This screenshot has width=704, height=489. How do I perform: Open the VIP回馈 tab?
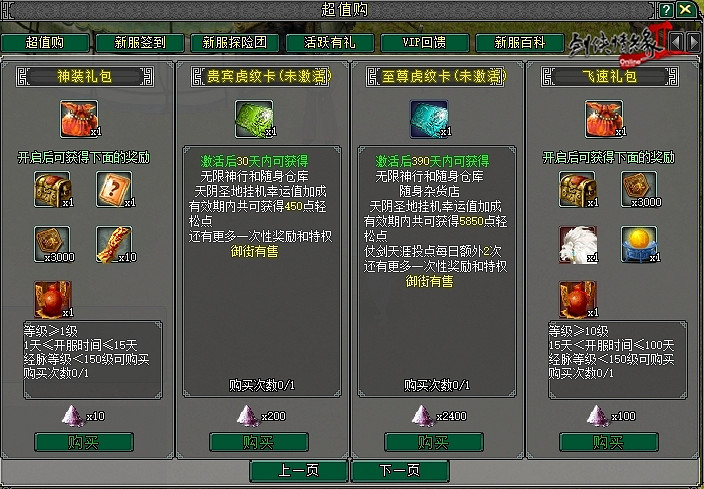[425, 43]
